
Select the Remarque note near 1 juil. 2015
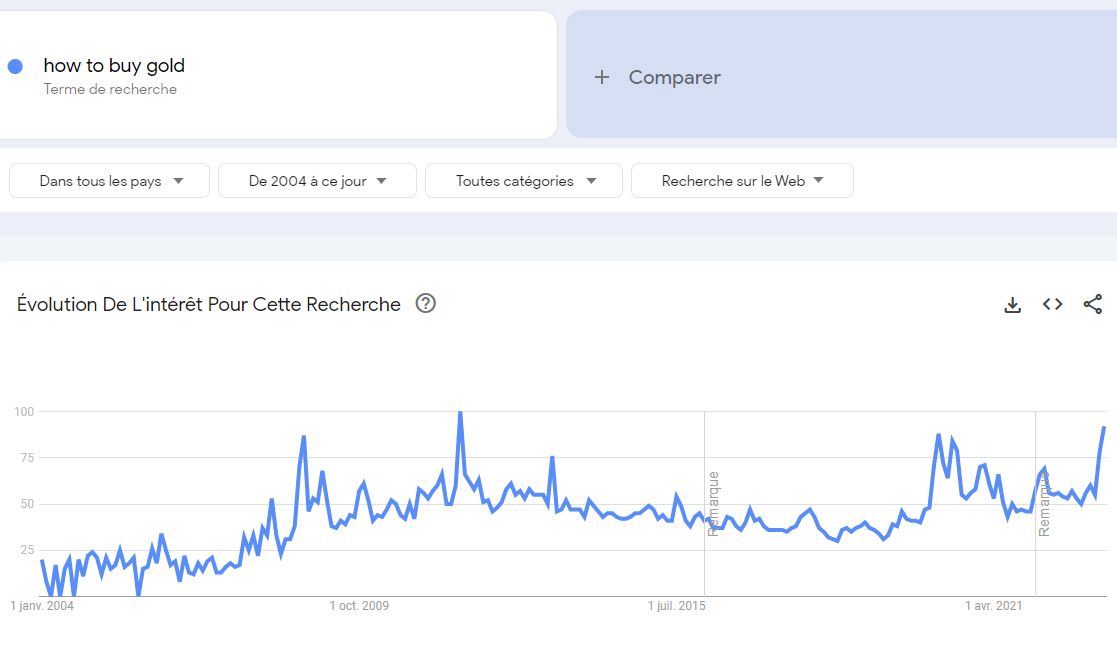point(714,504)
